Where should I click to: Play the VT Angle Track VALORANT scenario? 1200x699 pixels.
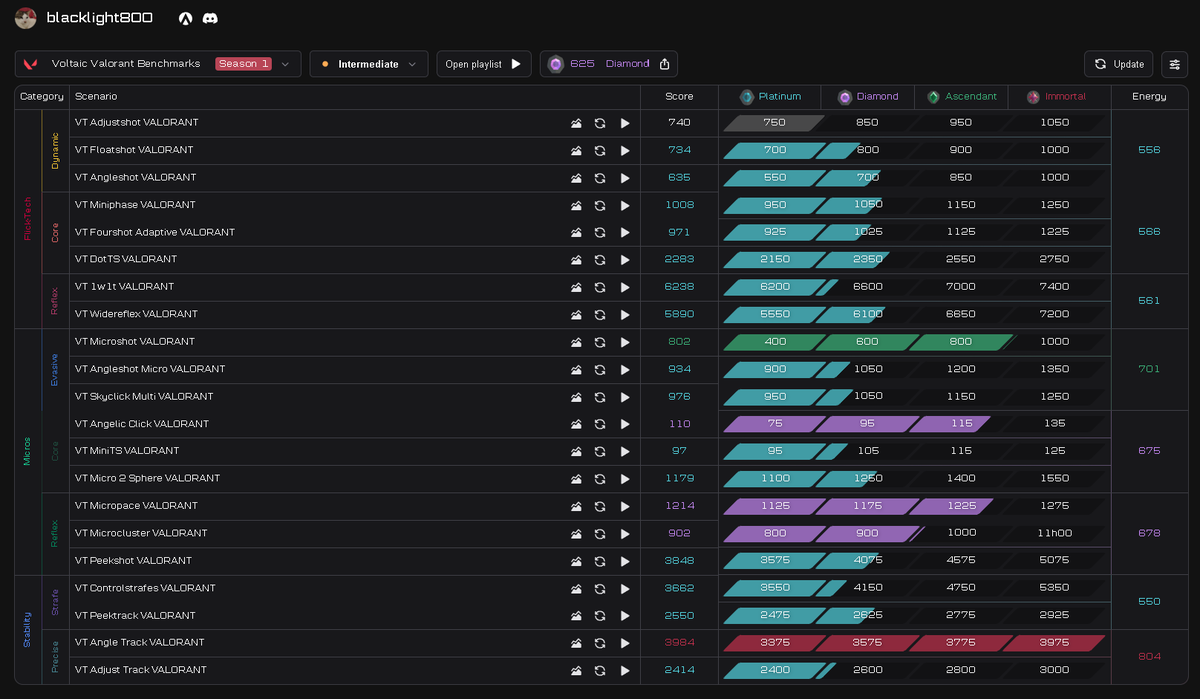(625, 643)
